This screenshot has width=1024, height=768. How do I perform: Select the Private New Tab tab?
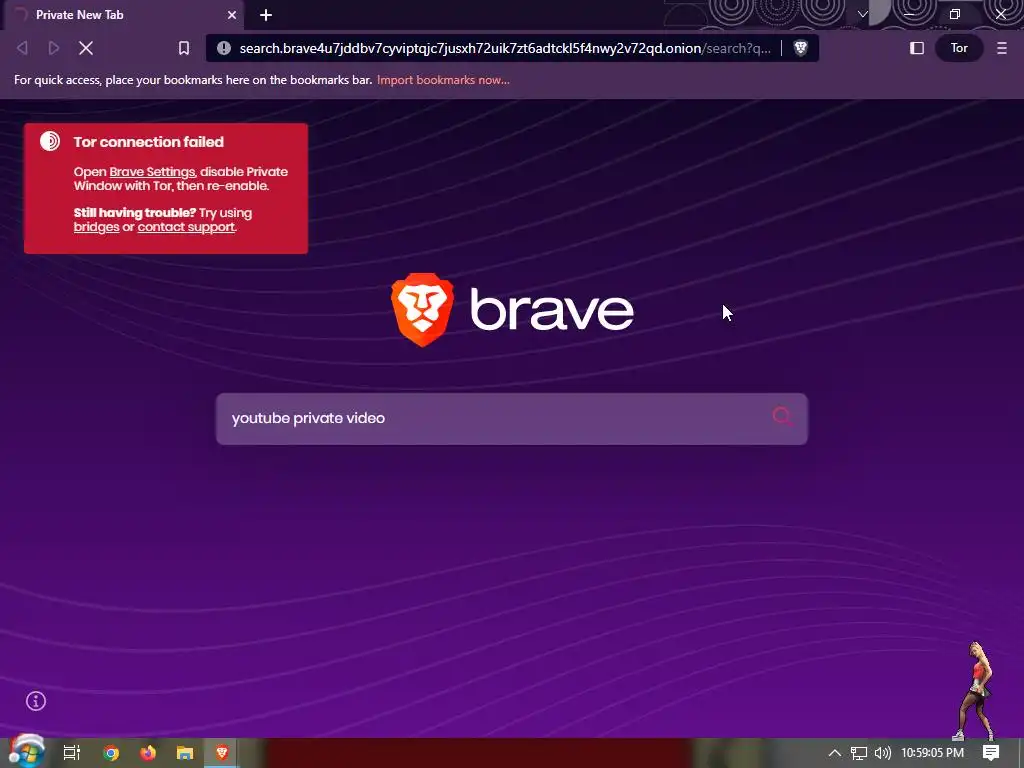tap(123, 15)
